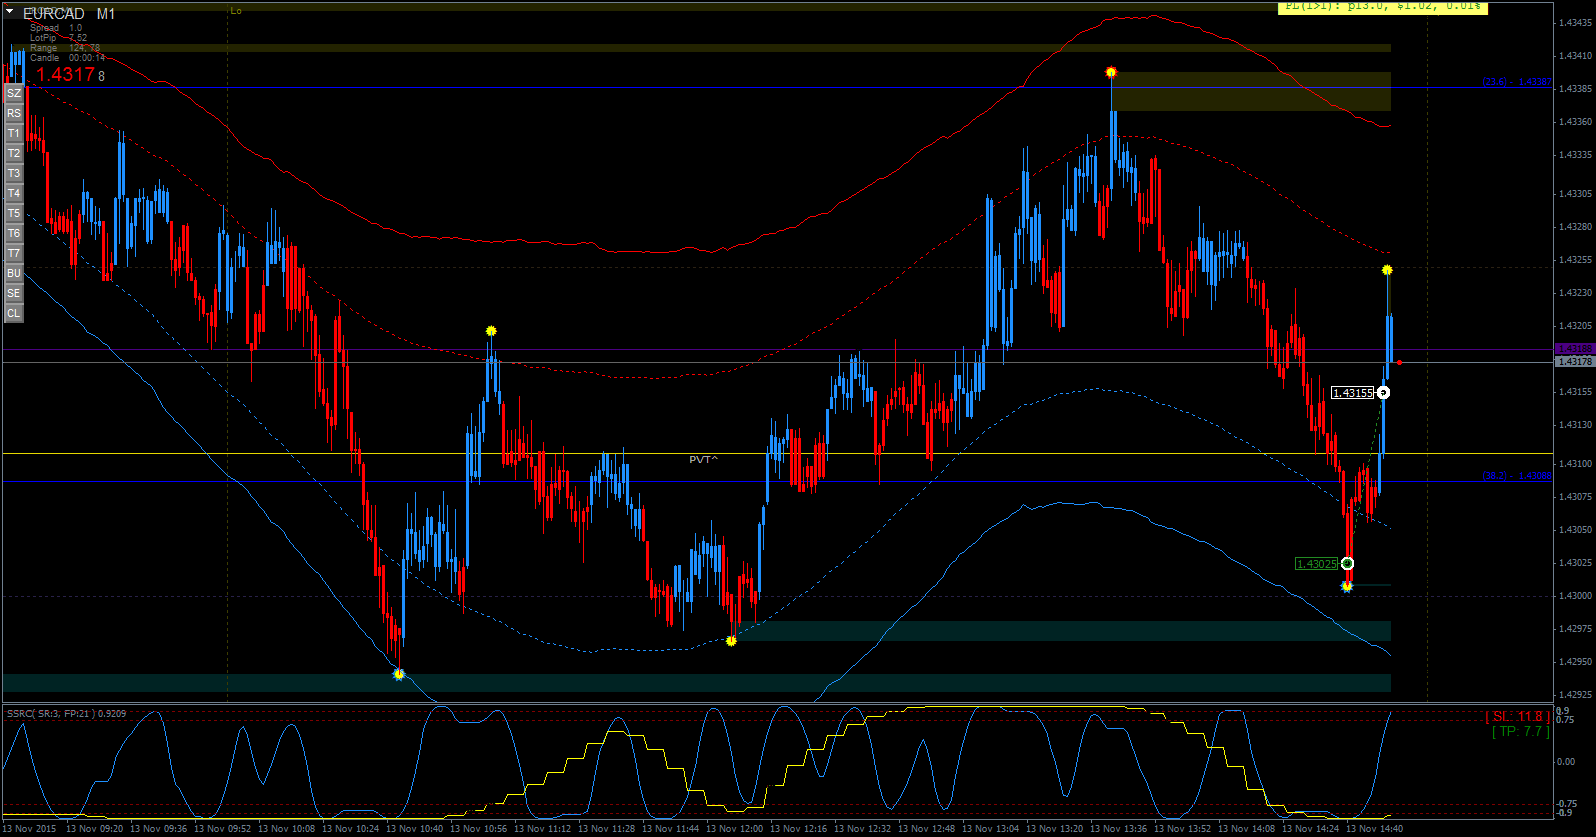Click the 13 Nov 12:00 time axis label

point(734,828)
